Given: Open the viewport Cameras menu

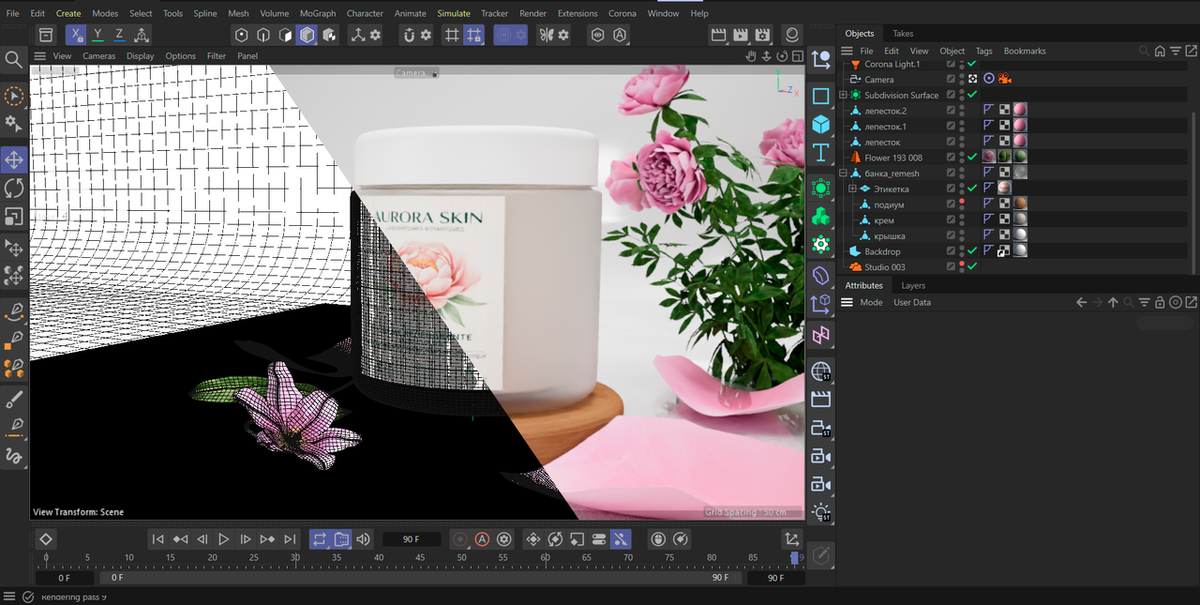Looking at the screenshot, I should click(x=99, y=56).
